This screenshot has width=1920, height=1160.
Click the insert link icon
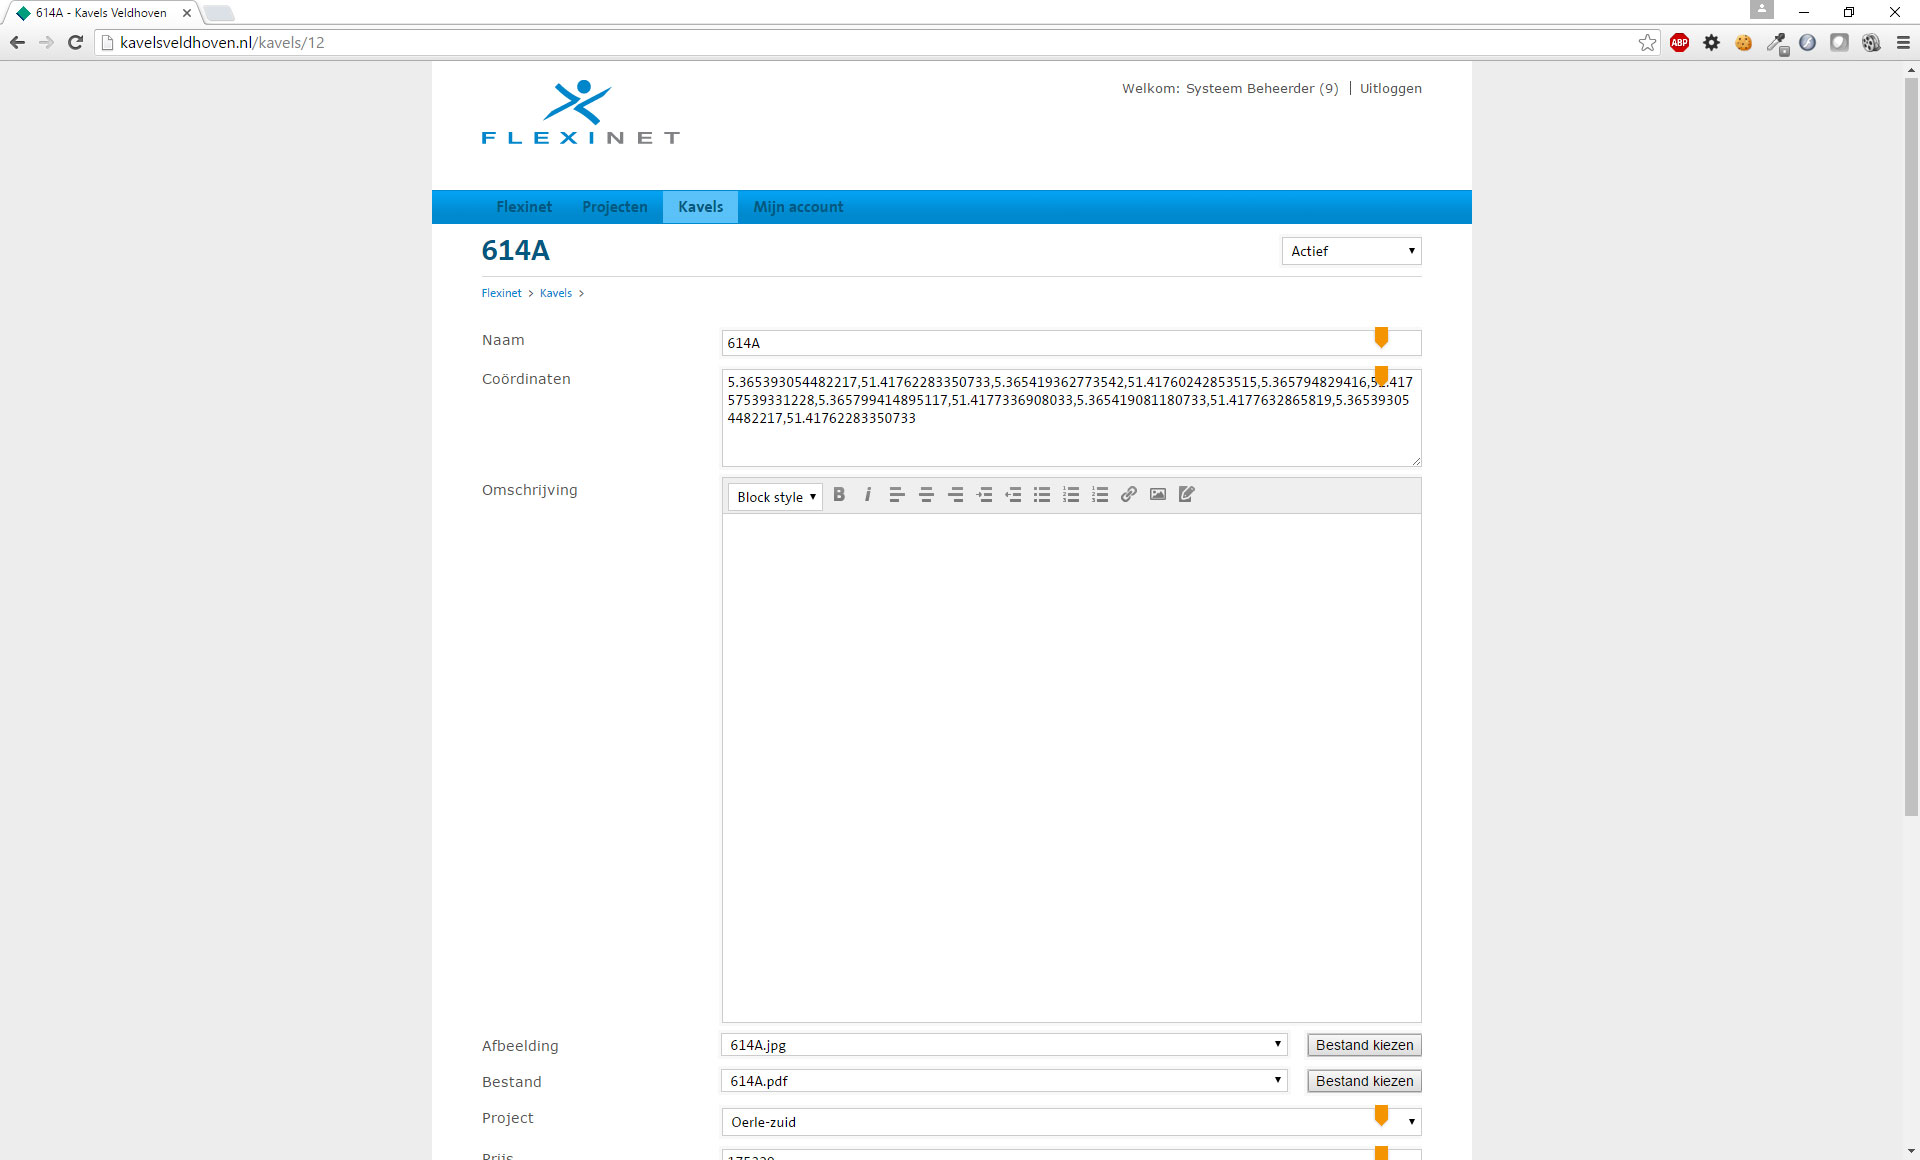(x=1129, y=495)
